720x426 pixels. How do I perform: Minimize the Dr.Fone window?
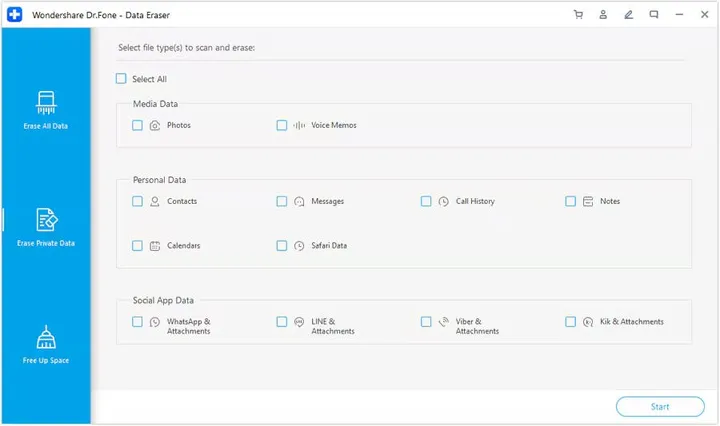pos(679,15)
